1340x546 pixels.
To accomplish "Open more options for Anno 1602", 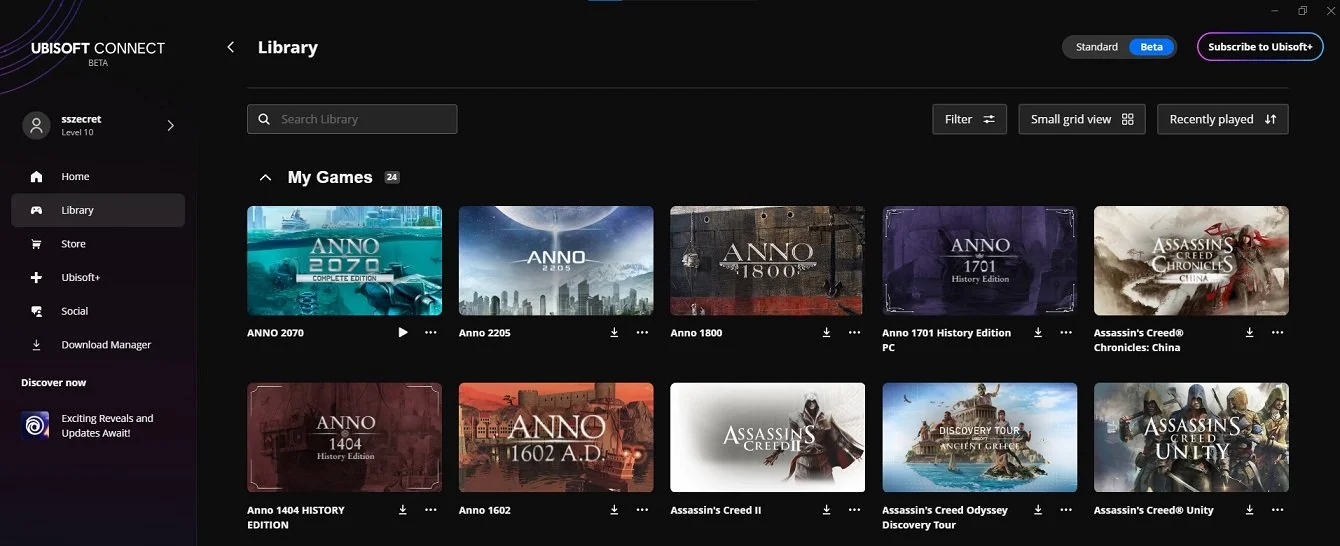I will tap(643, 509).
